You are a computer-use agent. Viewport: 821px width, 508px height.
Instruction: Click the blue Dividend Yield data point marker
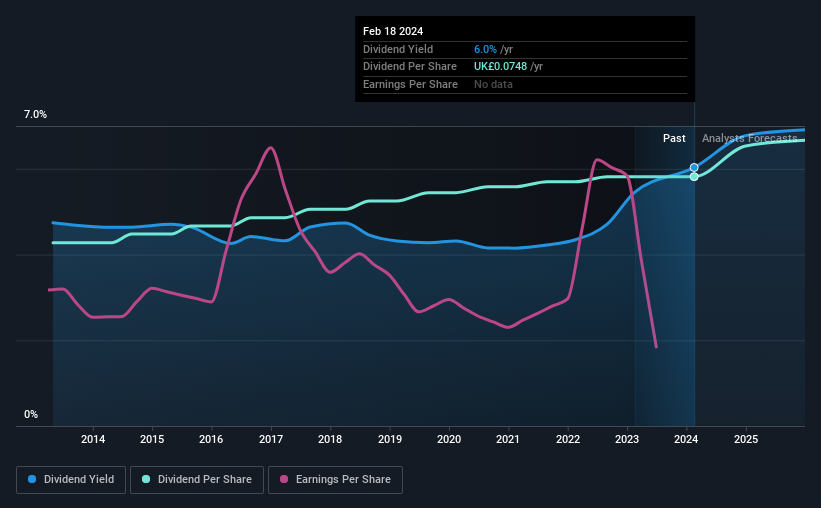[x=694, y=168]
